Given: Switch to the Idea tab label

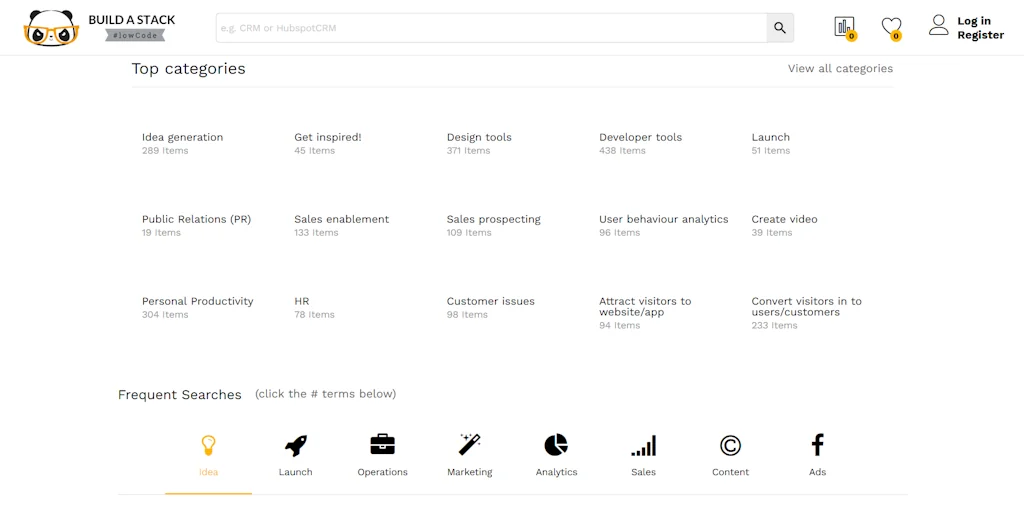Looking at the screenshot, I should [x=208, y=472].
